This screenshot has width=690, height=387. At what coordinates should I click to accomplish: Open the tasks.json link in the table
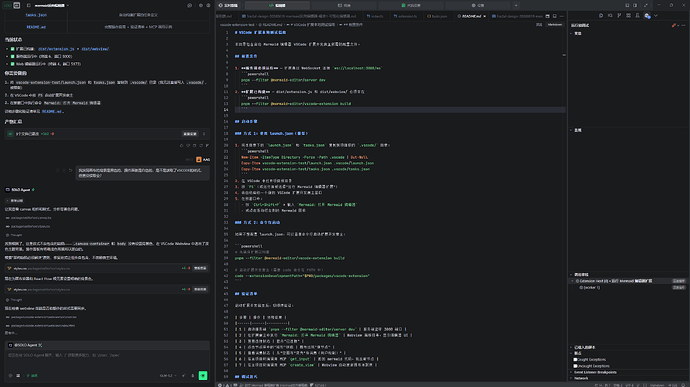(36, 15)
